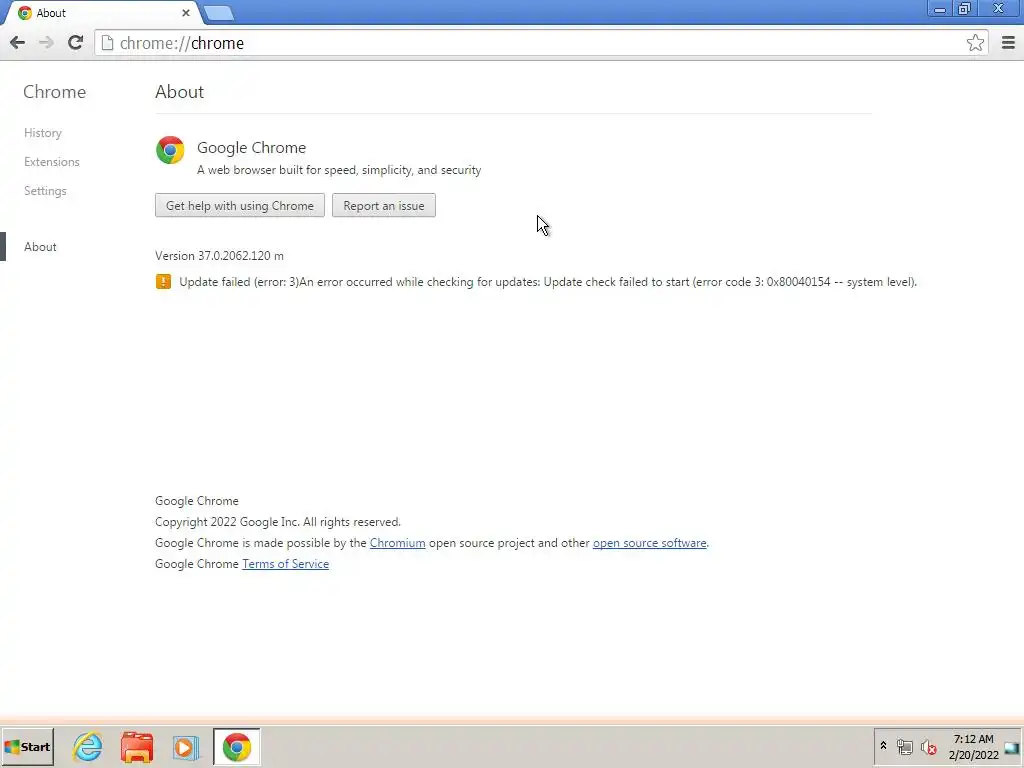Go back with the browser back arrow
The image size is (1024, 768).
(18, 43)
